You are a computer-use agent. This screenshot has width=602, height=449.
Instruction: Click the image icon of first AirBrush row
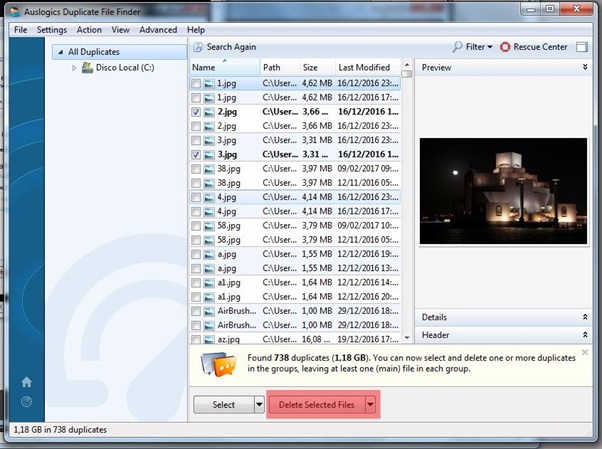209,311
